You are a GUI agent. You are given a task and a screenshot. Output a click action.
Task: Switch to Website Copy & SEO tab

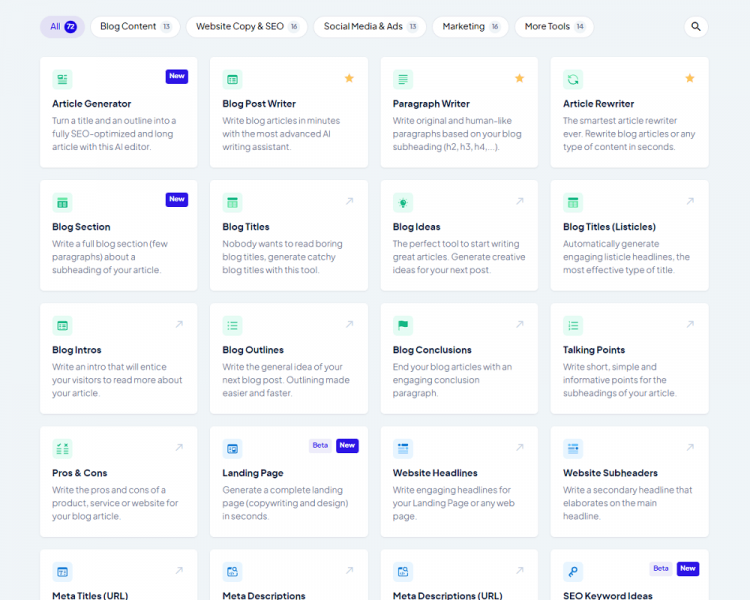click(x=247, y=27)
